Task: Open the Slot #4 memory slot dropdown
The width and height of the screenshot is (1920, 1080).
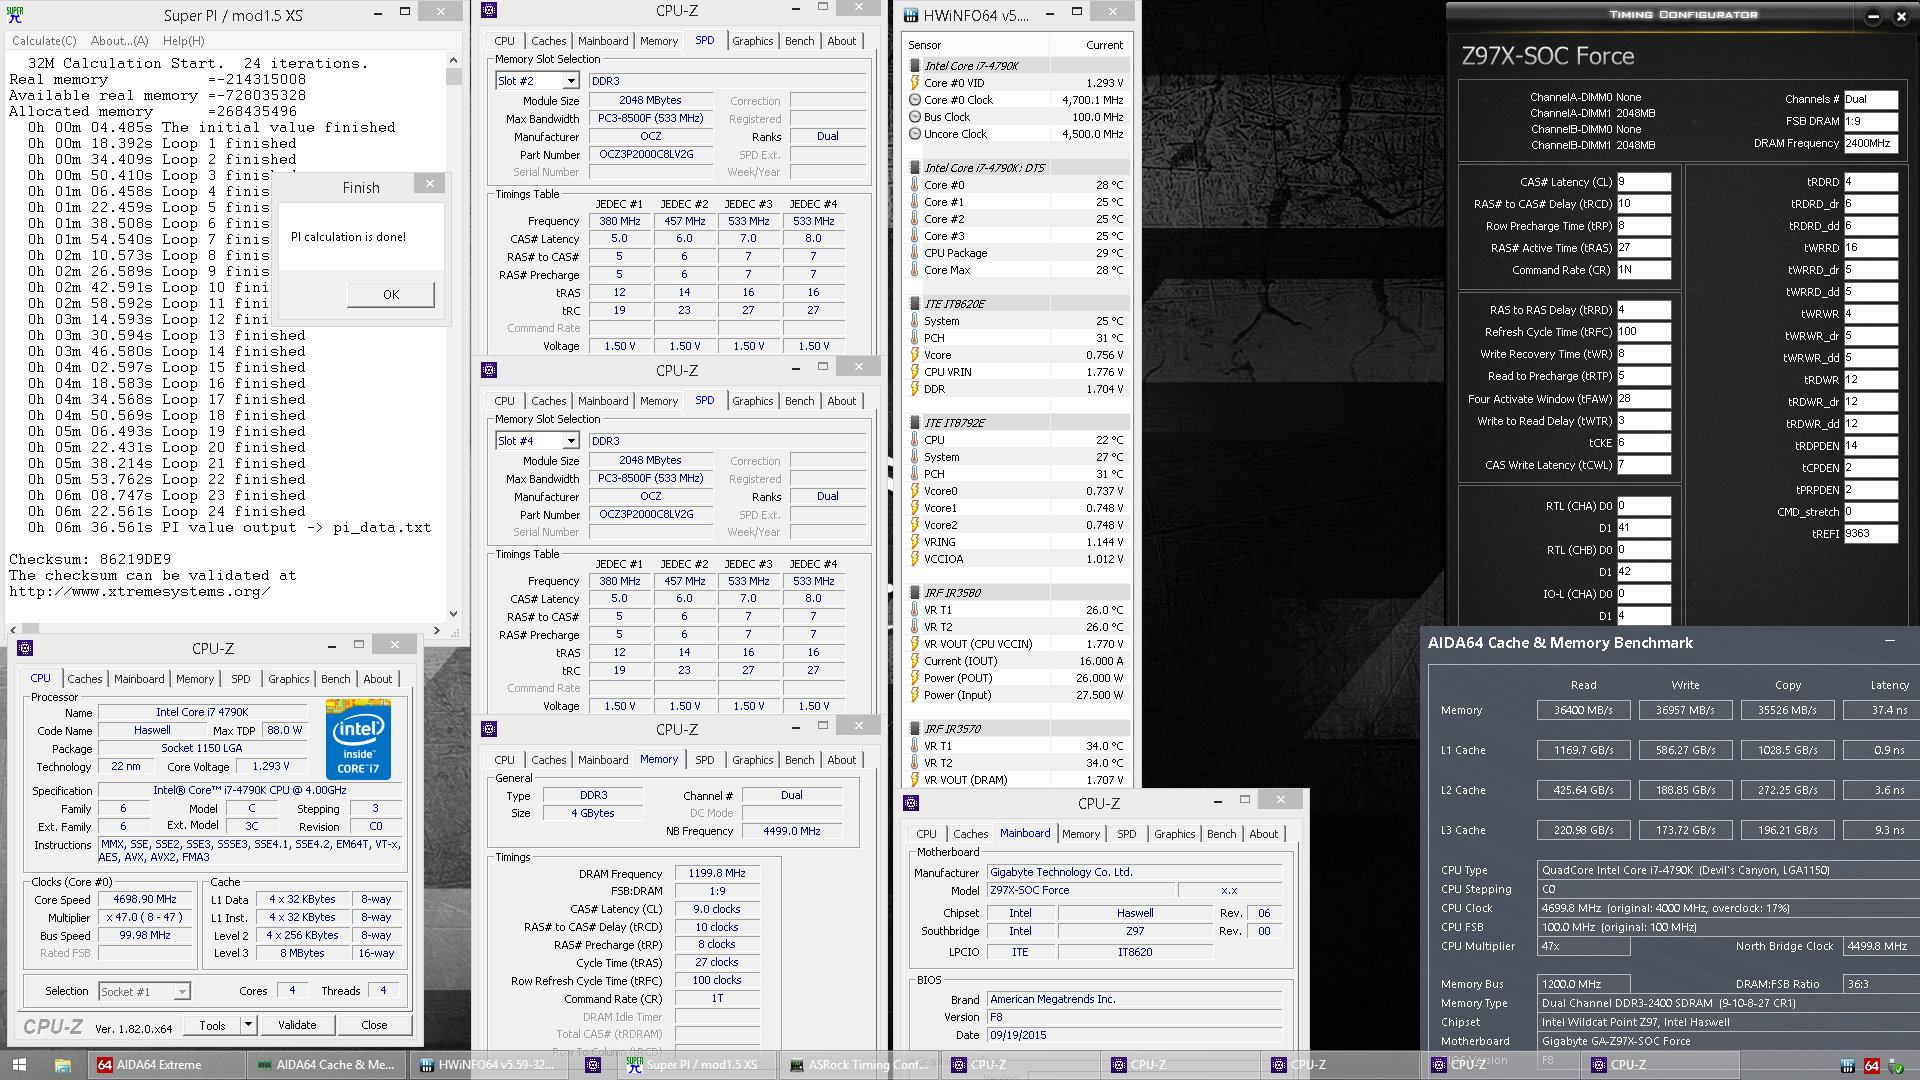Action: (570, 441)
